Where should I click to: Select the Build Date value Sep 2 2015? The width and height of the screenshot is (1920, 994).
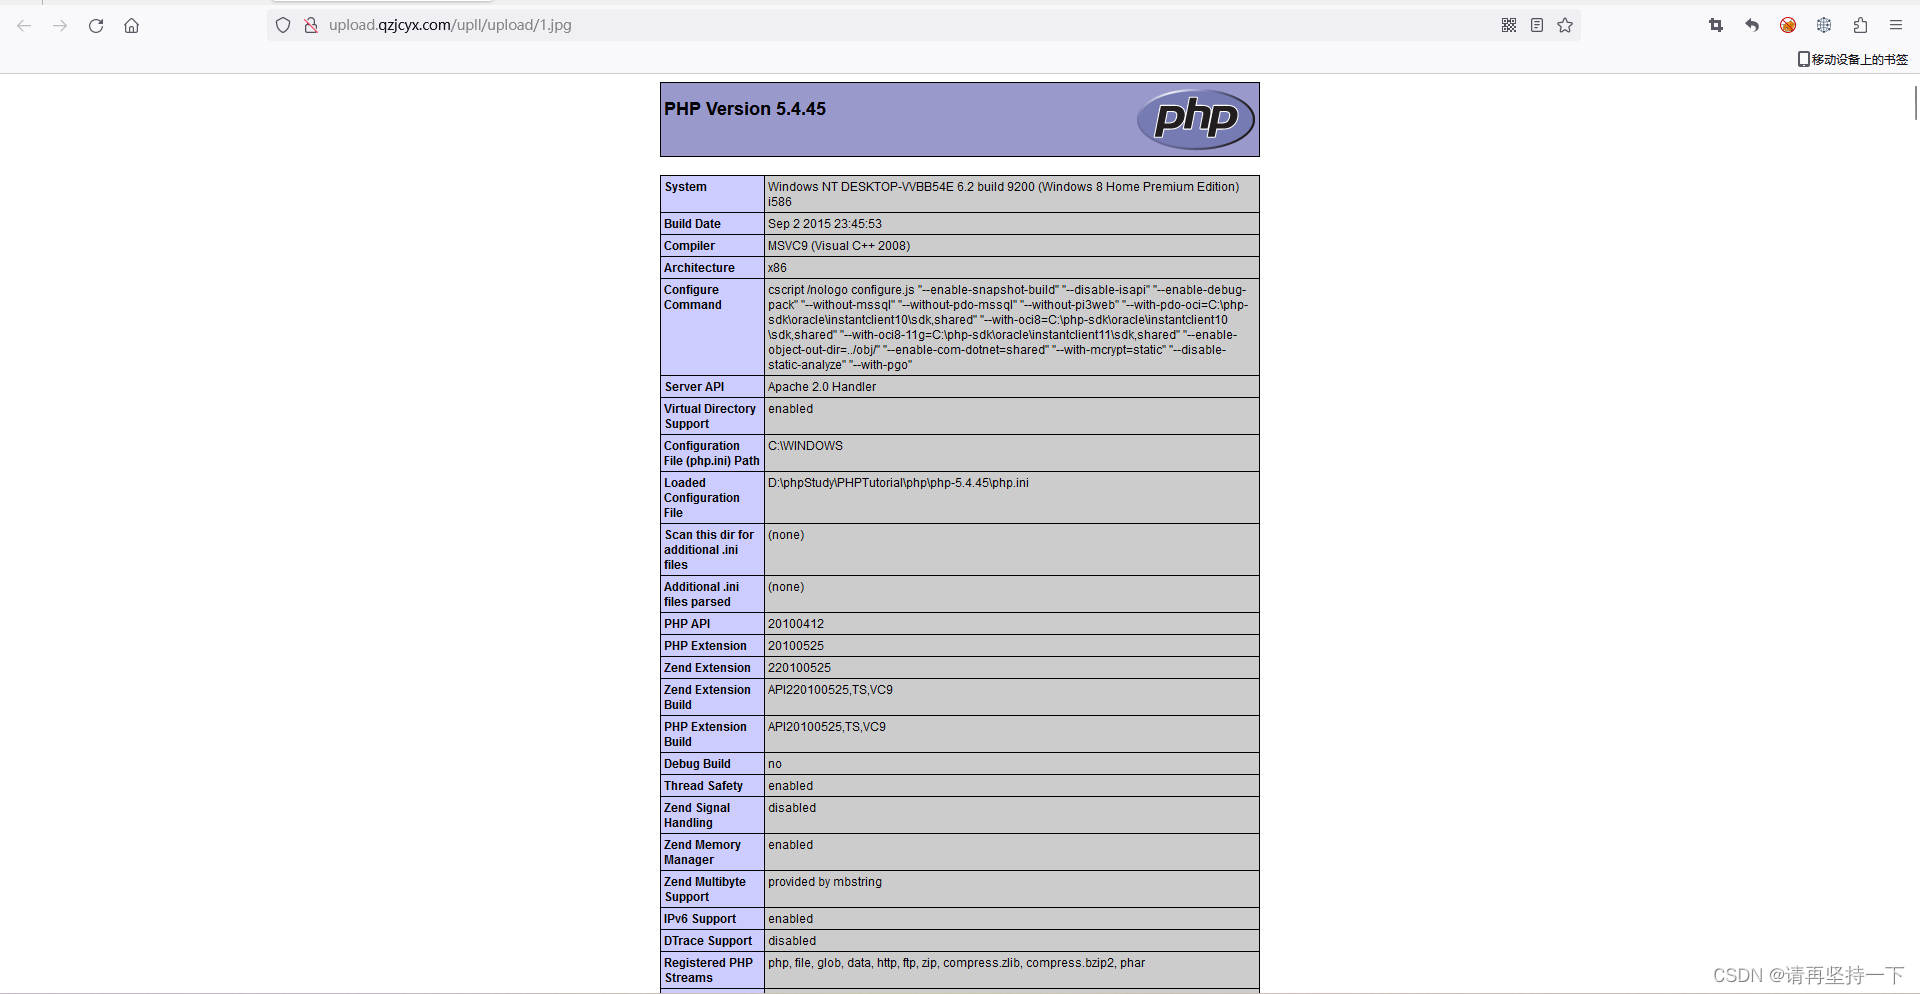point(825,224)
